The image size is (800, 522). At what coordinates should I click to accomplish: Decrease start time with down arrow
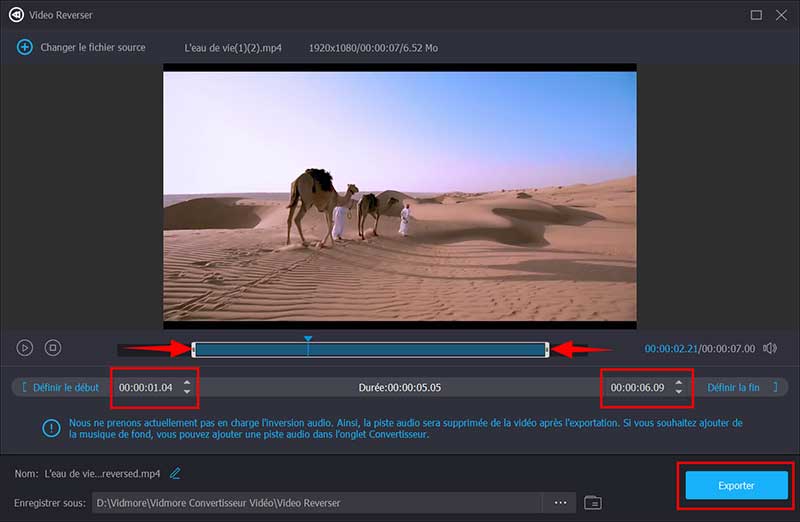(x=187, y=392)
